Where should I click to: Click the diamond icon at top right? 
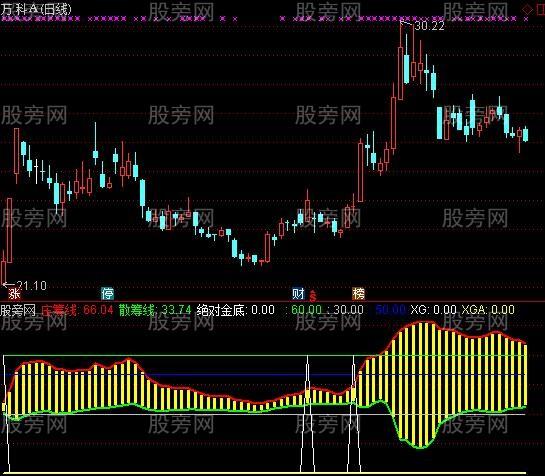[528, 10]
